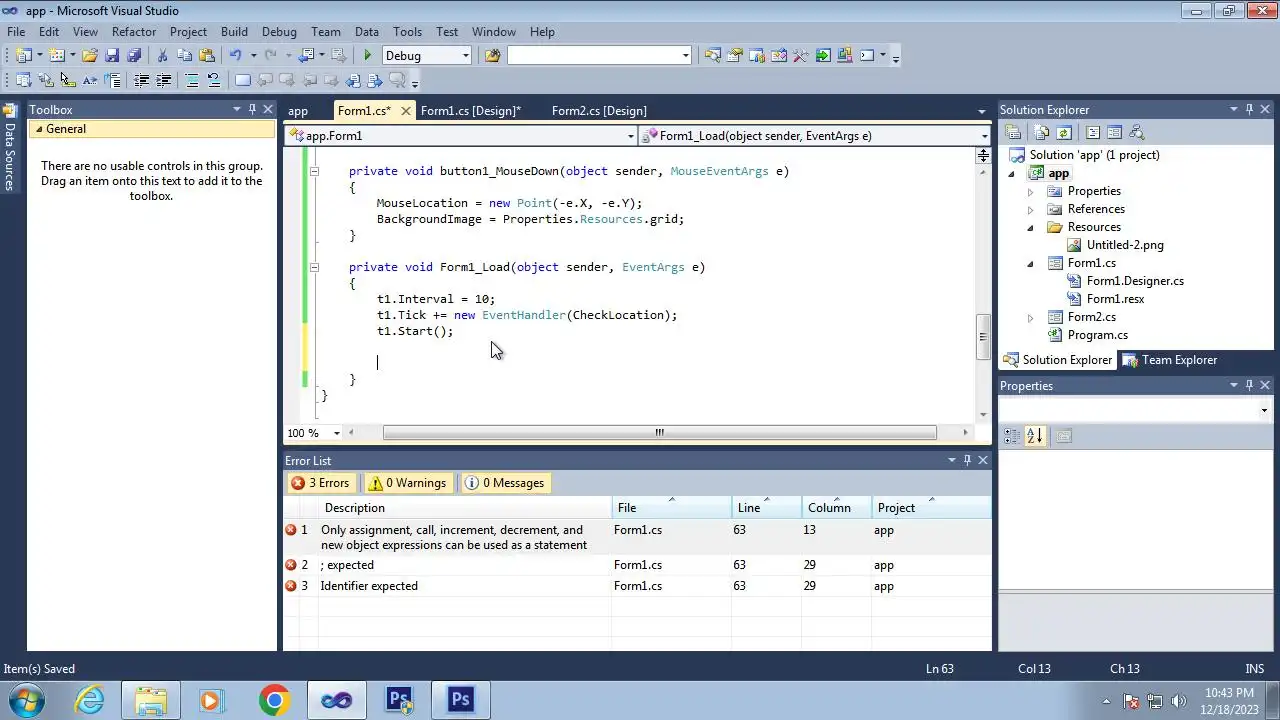Image resolution: width=1280 pixels, height=720 pixels.
Task: Sort Error List by Description column
Action: coord(465,508)
